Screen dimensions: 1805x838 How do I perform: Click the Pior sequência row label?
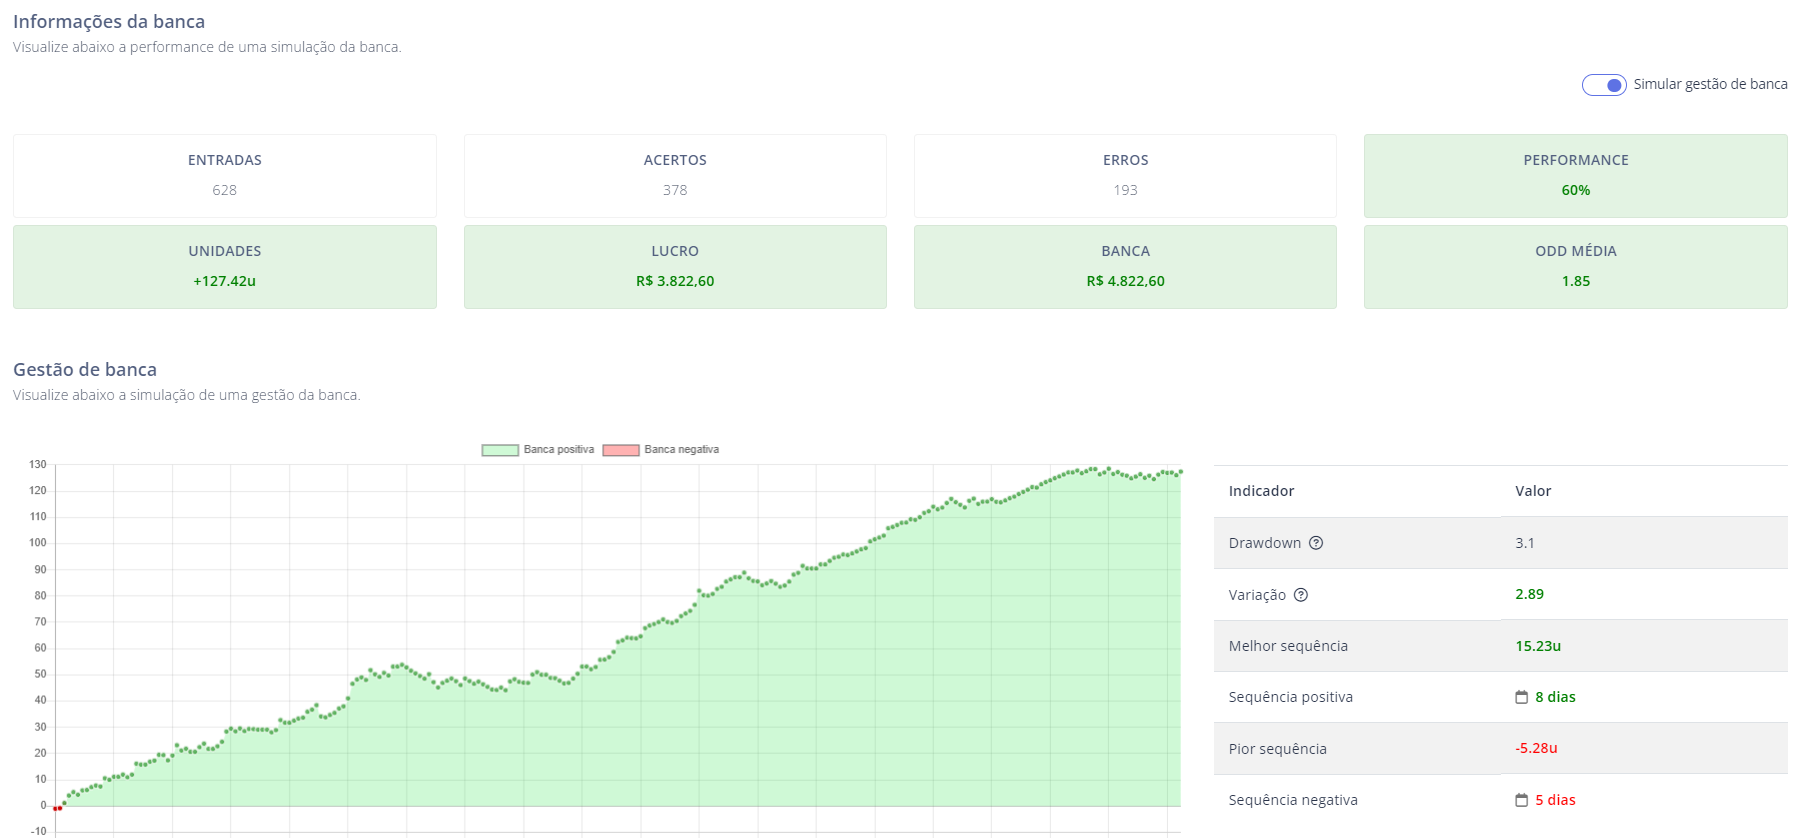coord(1278,749)
